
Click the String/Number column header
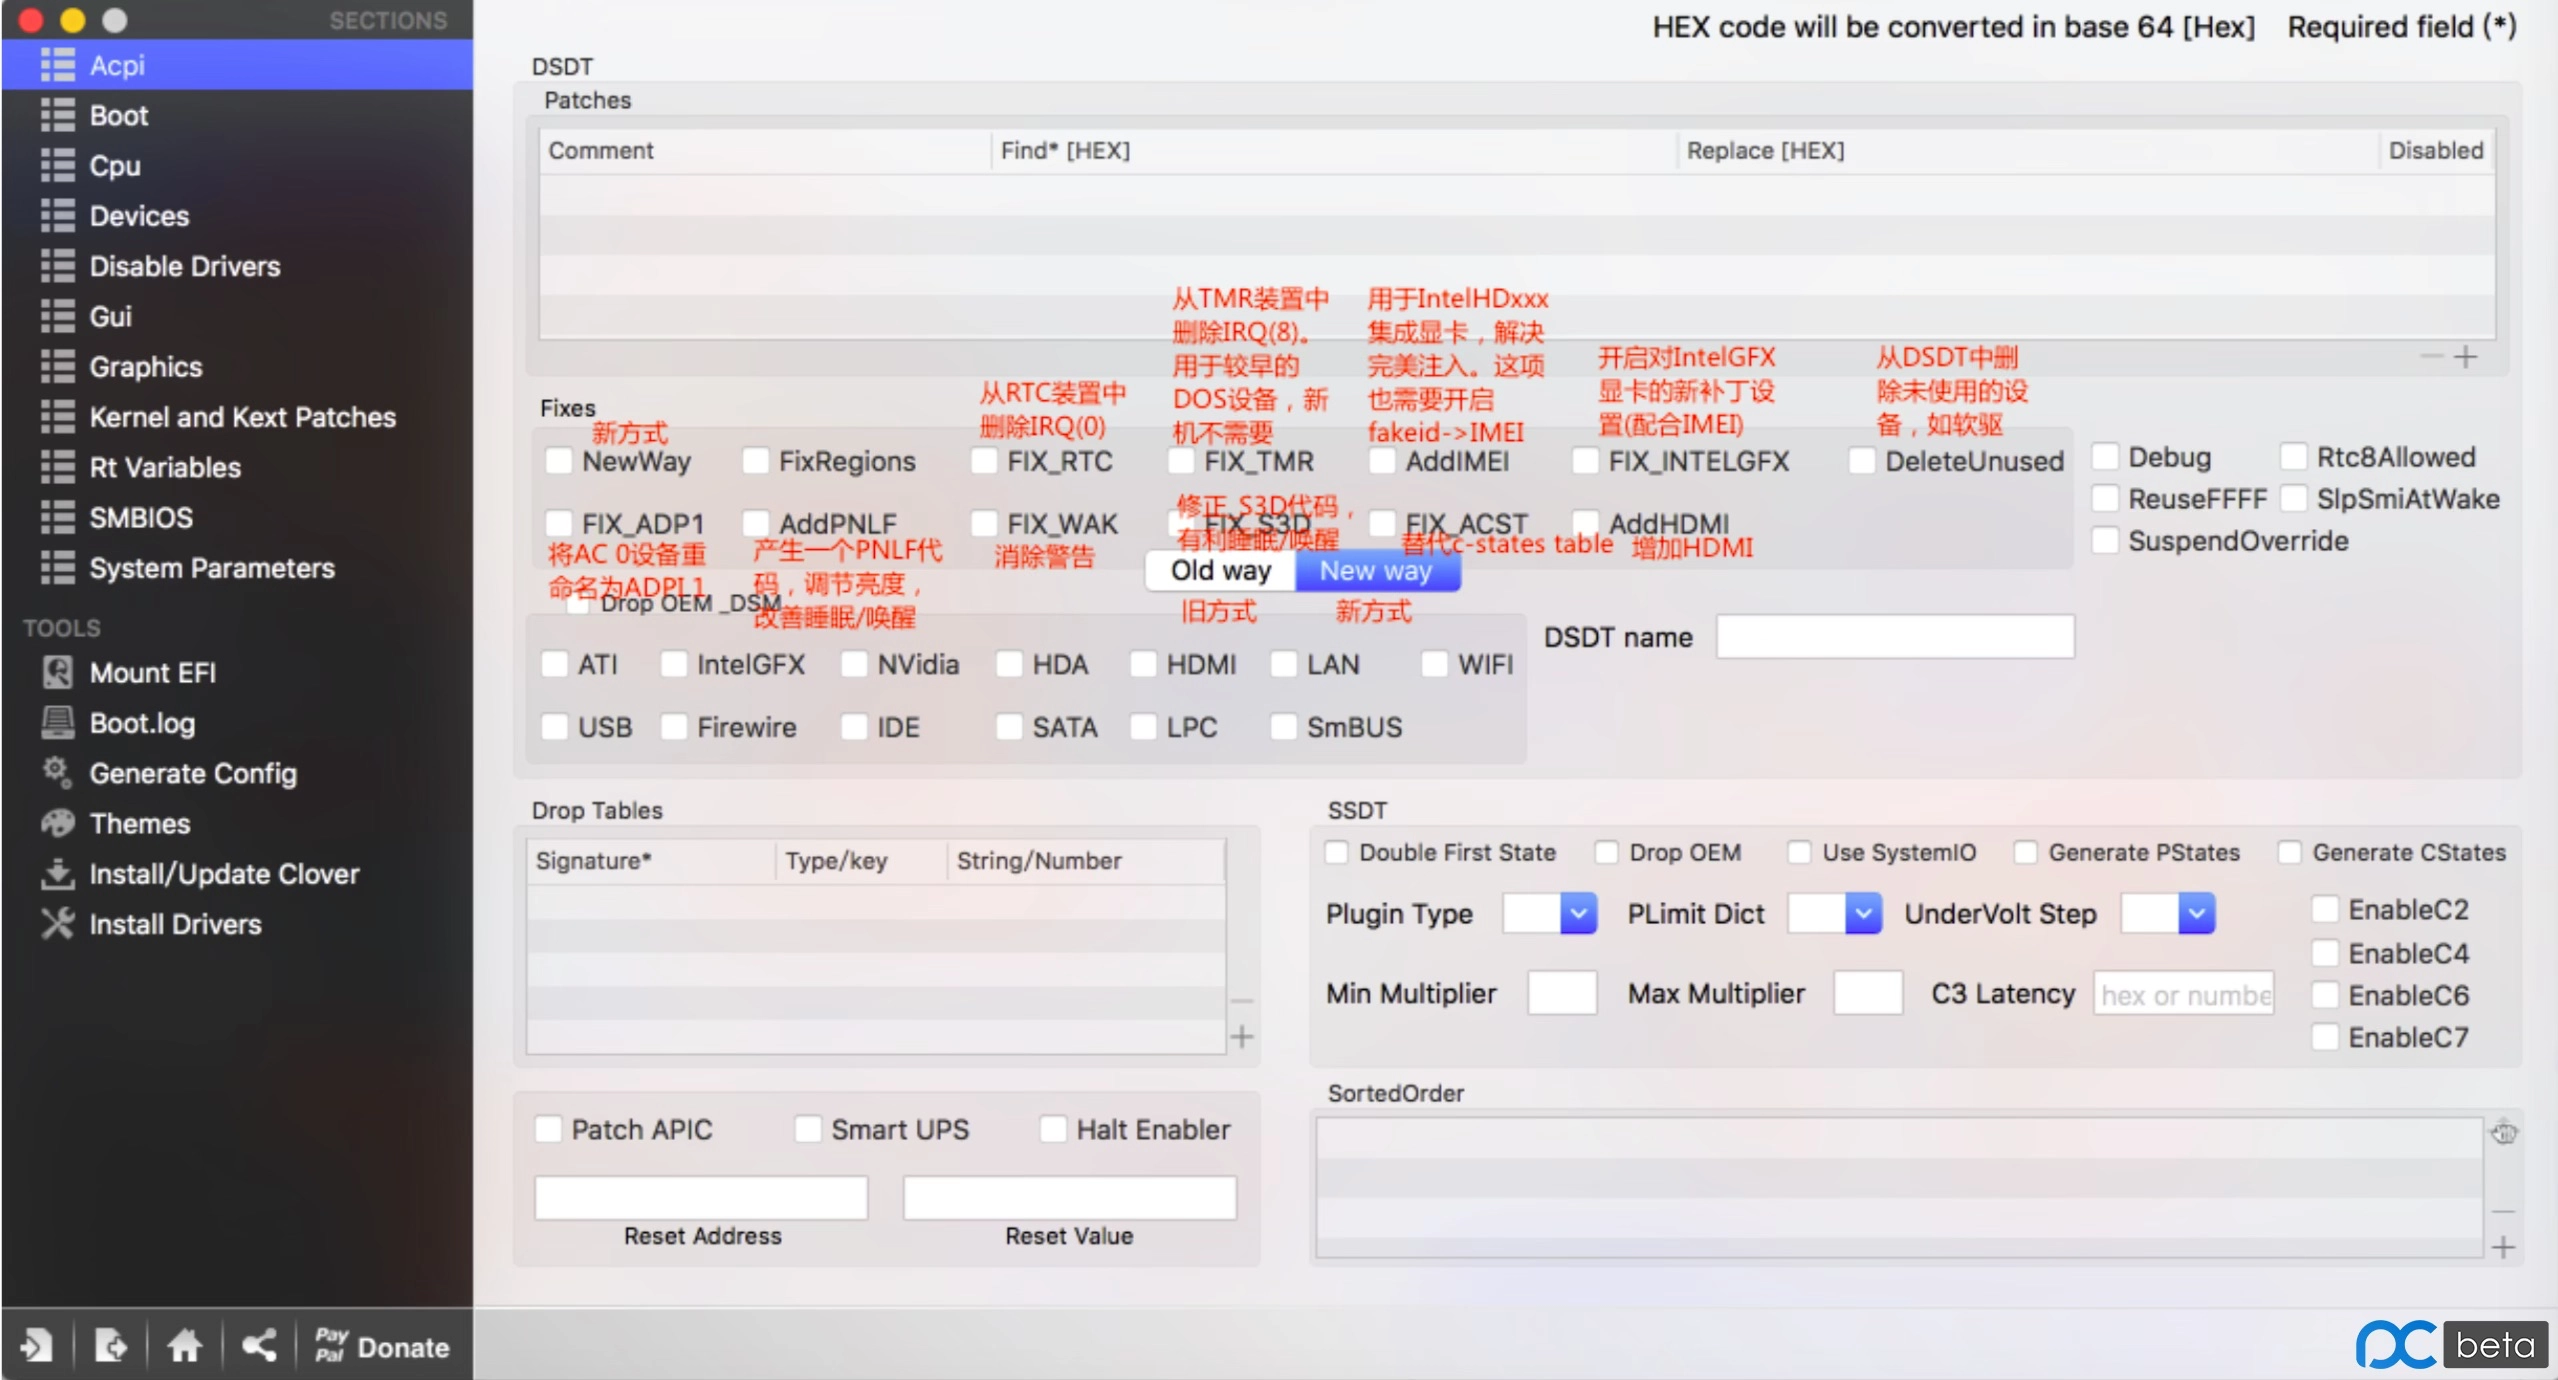(x=1086, y=860)
